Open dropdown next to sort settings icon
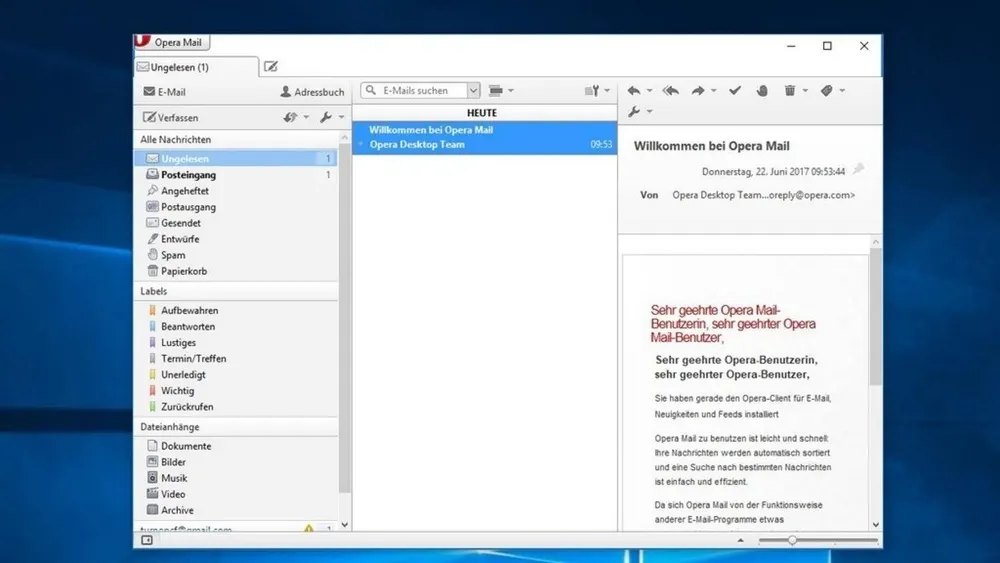This screenshot has width=1000, height=563. pos(607,91)
